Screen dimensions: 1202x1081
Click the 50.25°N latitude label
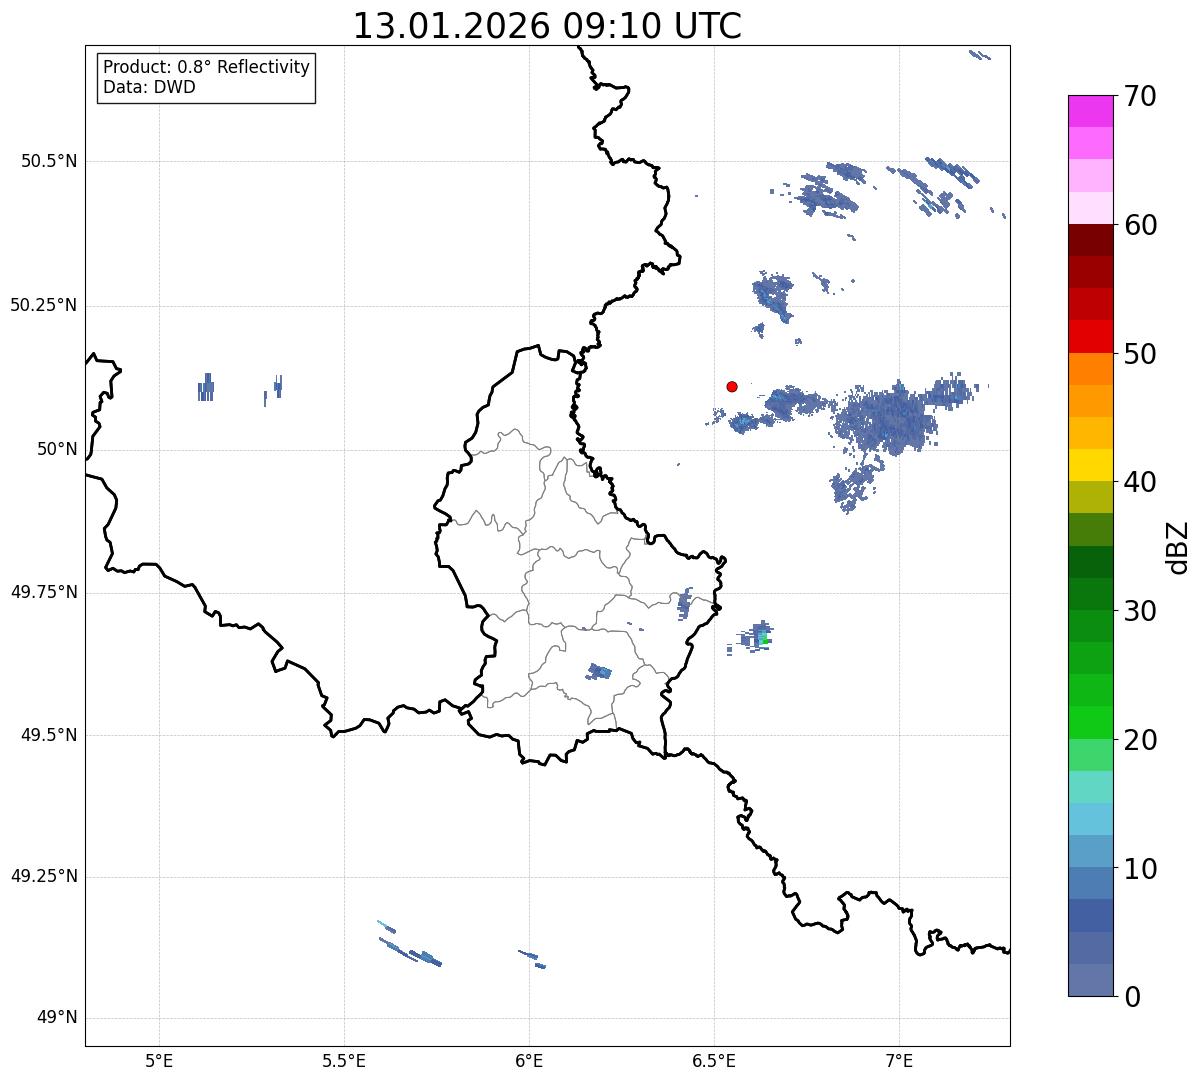[x=43, y=305]
